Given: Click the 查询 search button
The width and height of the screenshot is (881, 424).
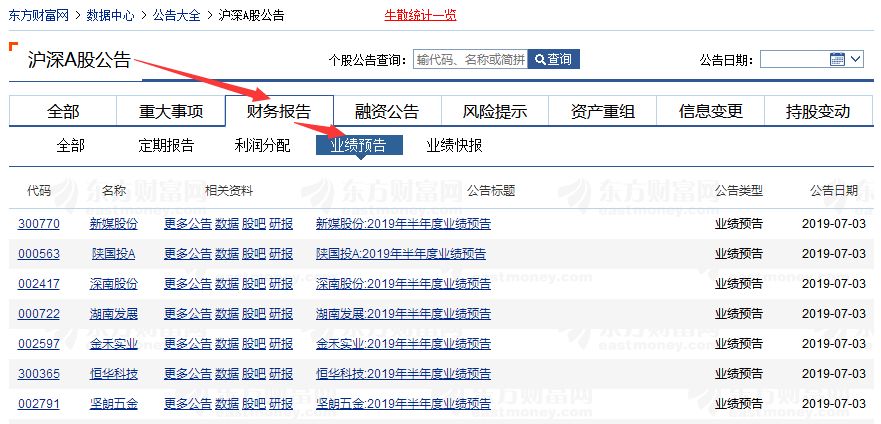Looking at the screenshot, I should 553,60.
